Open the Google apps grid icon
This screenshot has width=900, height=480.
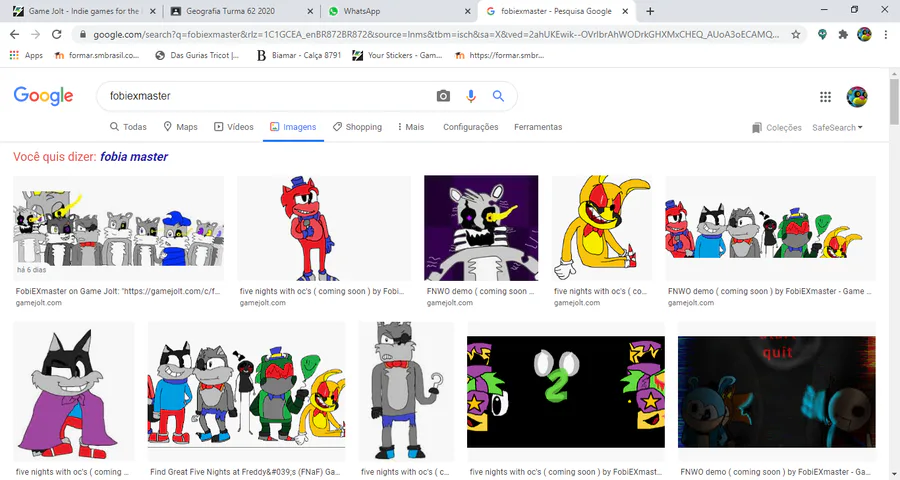825,96
